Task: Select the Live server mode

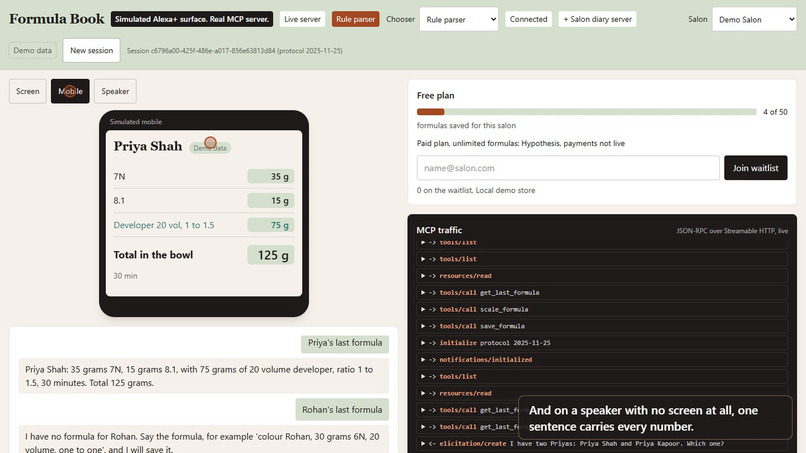Action: pyautogui.click(x=302, y=19)
